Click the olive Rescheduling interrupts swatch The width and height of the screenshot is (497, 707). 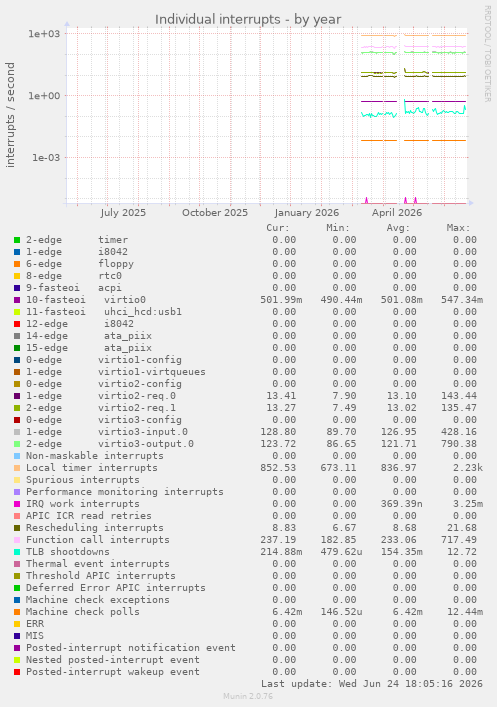click(17, 528)
